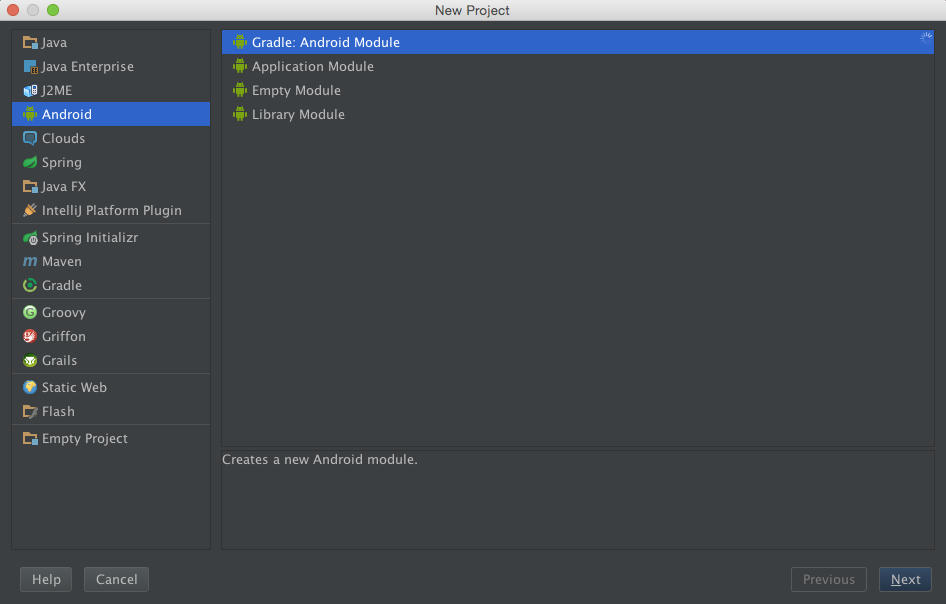Select the Groovy project type
The image size is (946, 604).
[111, 312]
